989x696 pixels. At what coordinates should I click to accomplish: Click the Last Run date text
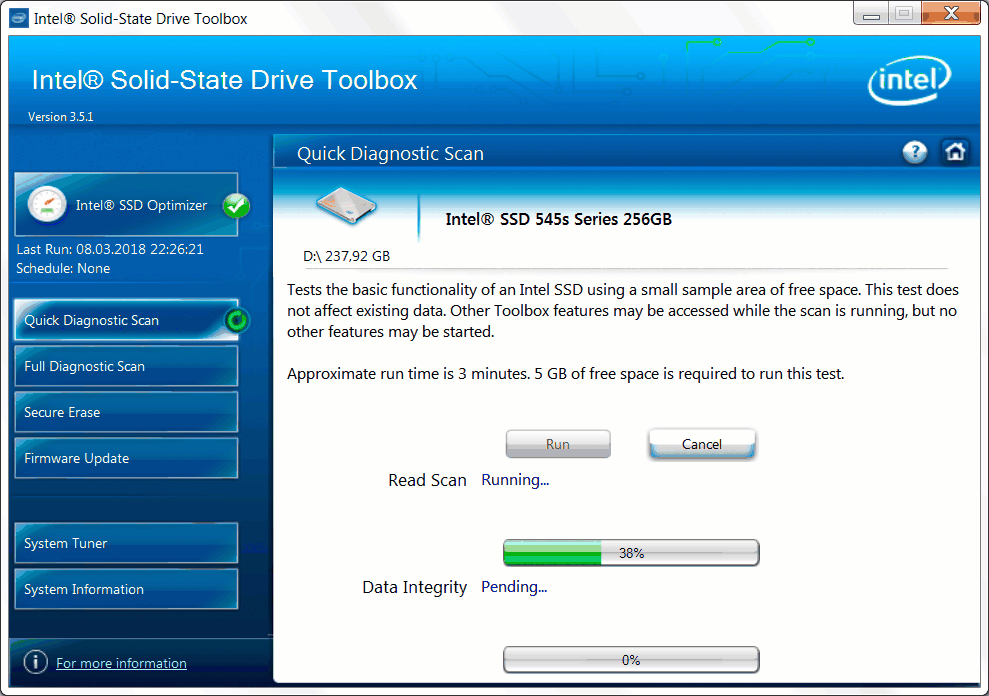[x=110, y=249]
